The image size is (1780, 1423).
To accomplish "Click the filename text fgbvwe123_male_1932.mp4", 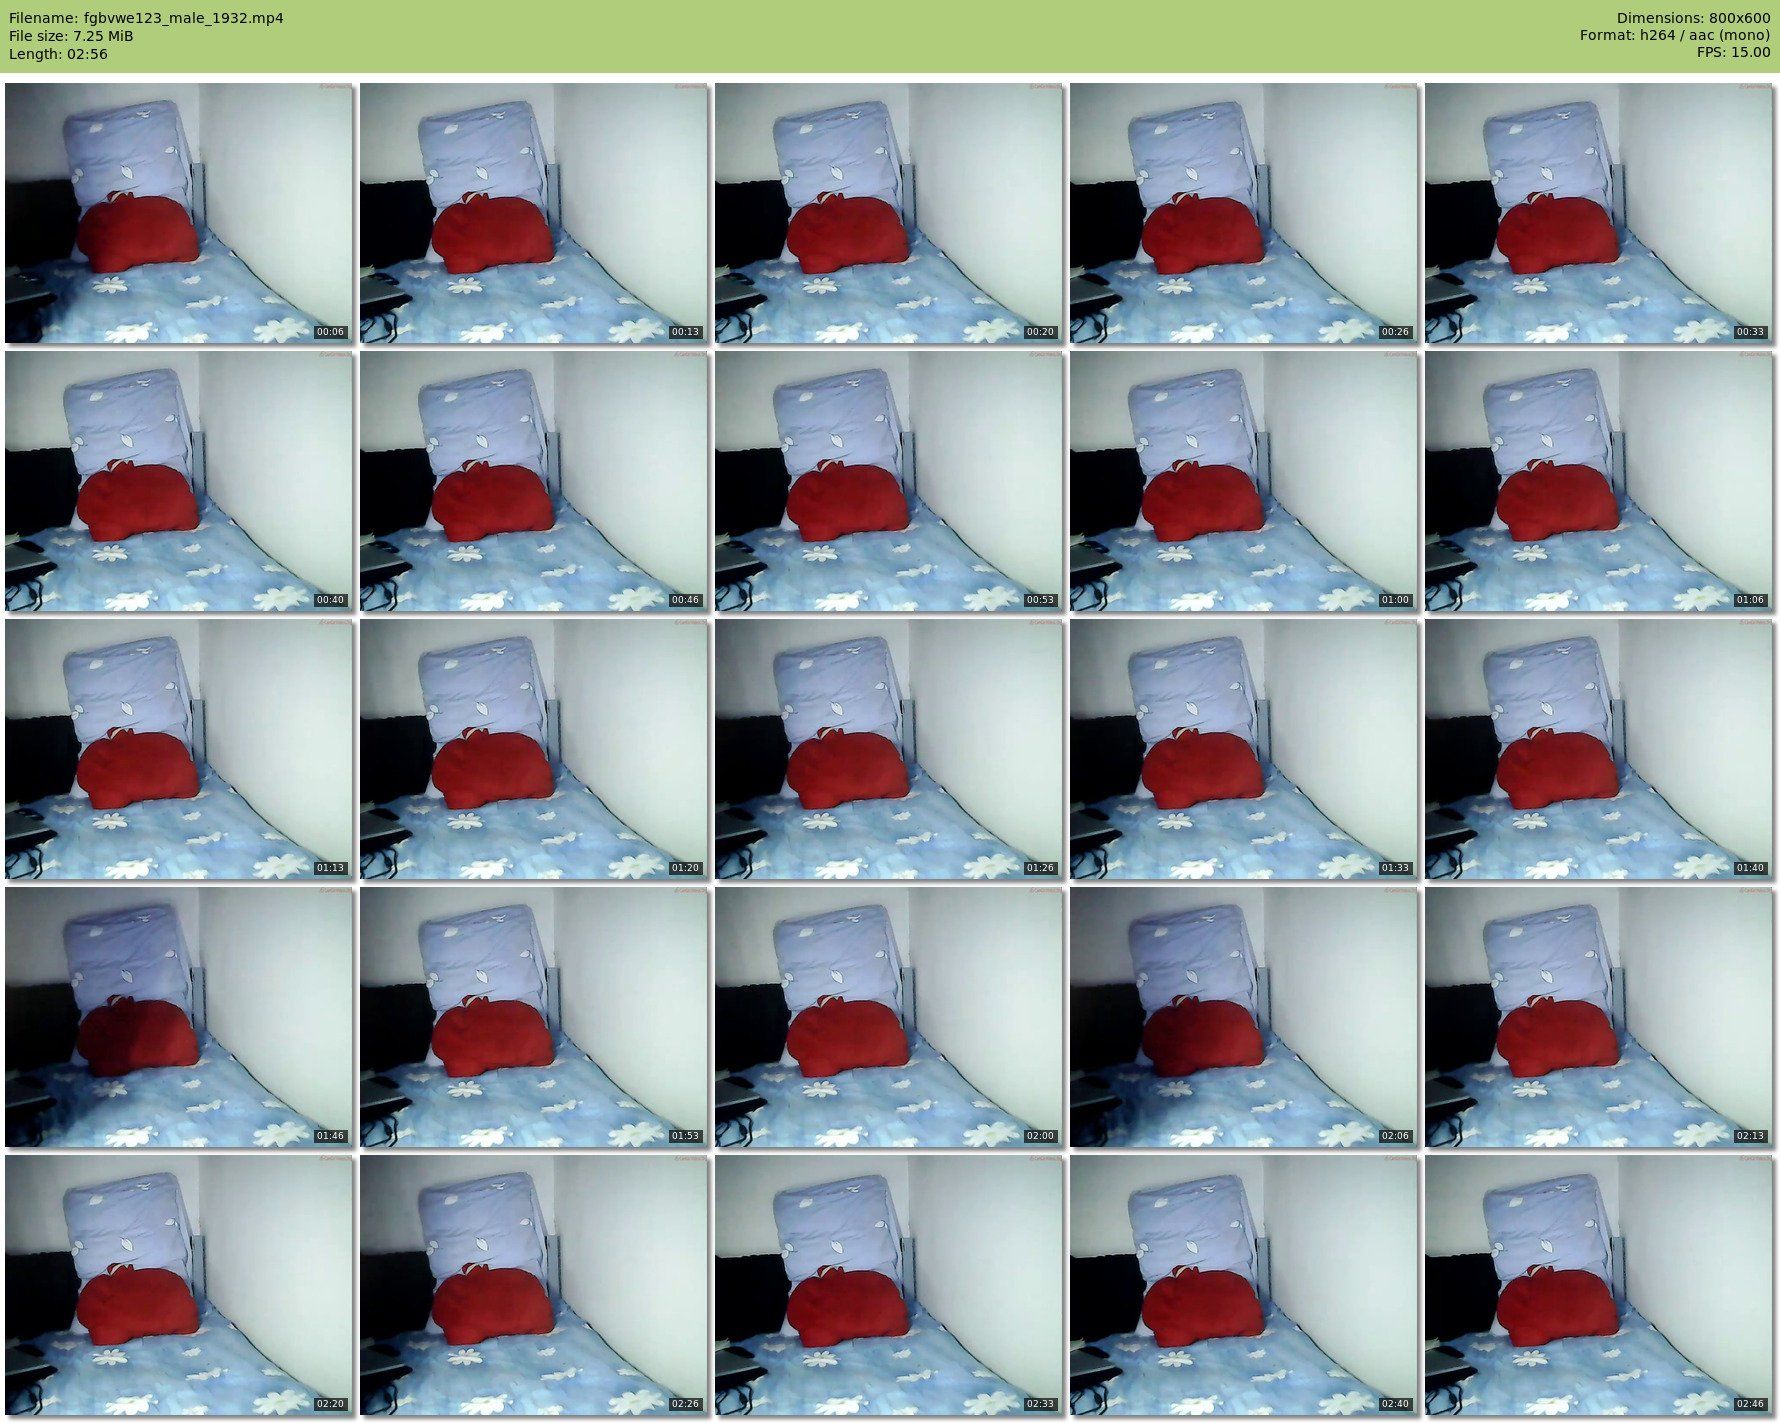I will pos(184,18).
